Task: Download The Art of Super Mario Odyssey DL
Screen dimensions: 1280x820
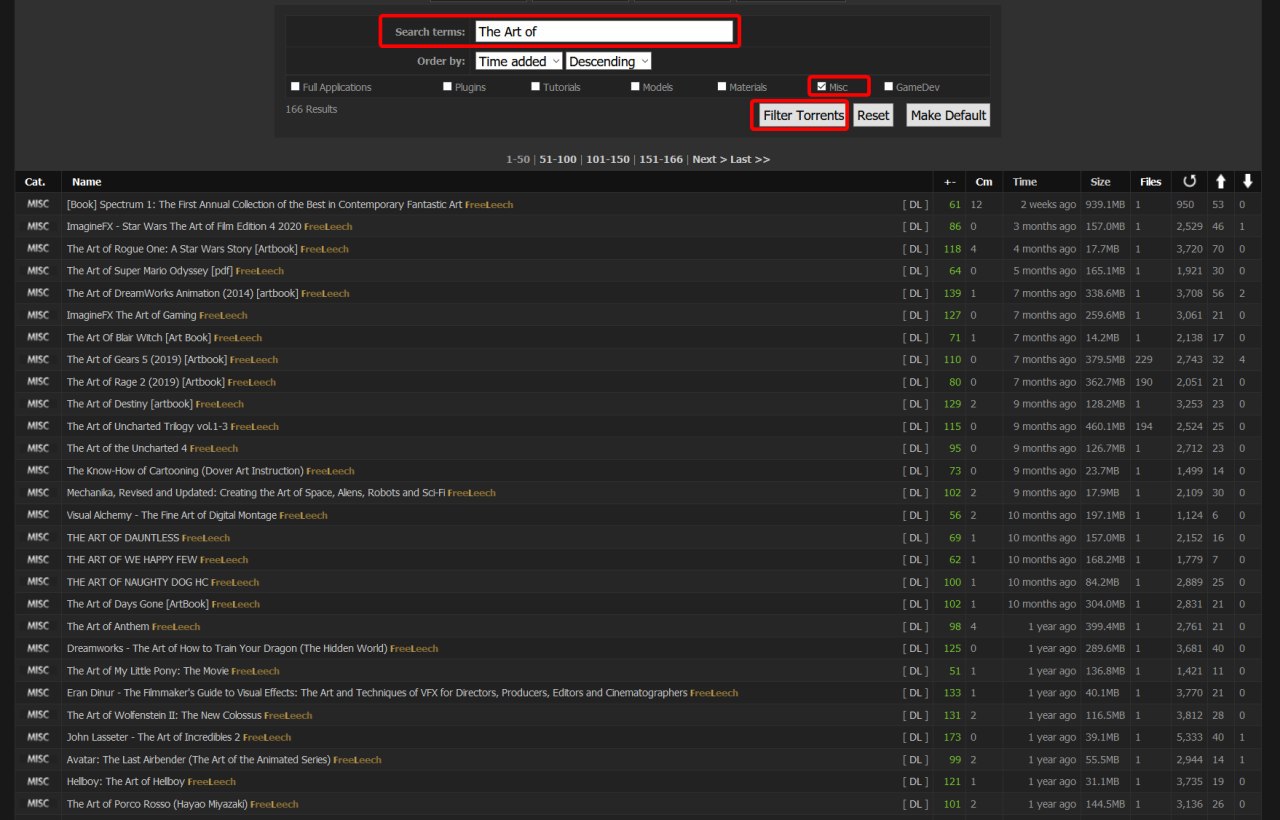Action: pos(915,271)
